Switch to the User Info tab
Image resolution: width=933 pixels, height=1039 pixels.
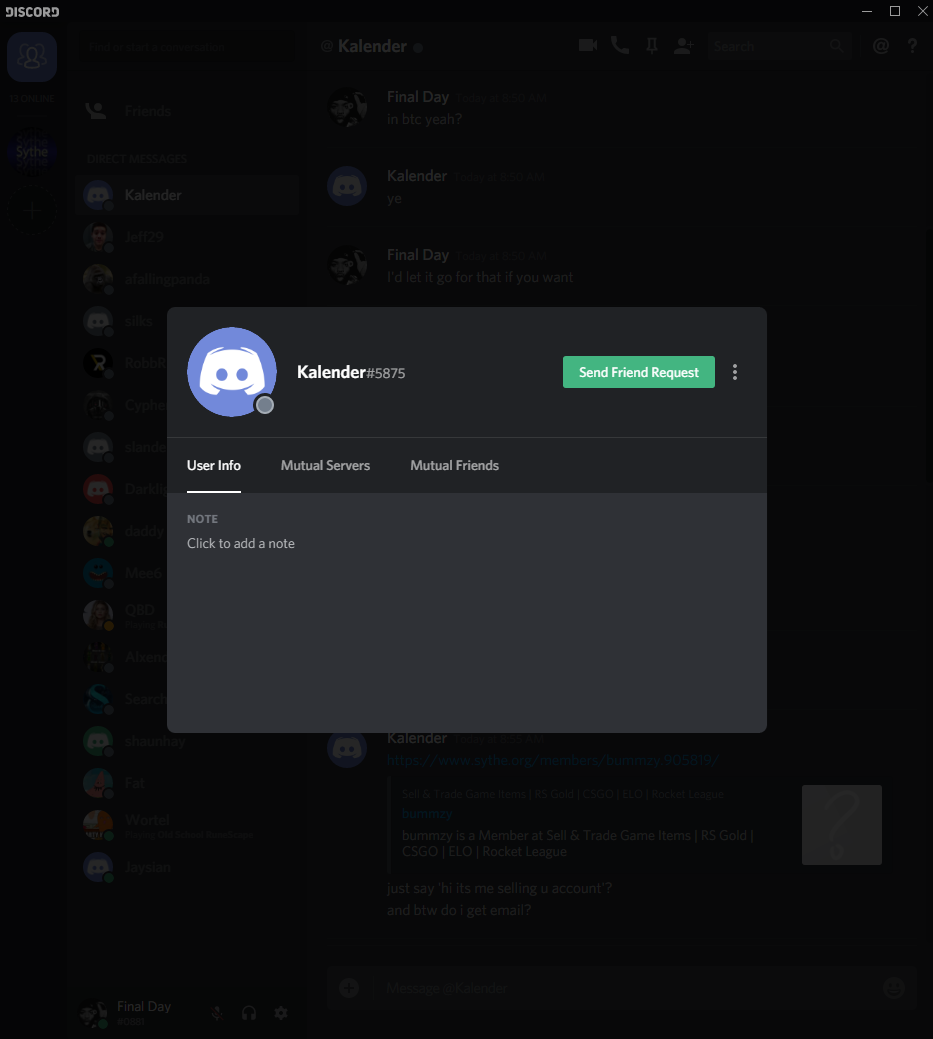(x=214, y=466)
